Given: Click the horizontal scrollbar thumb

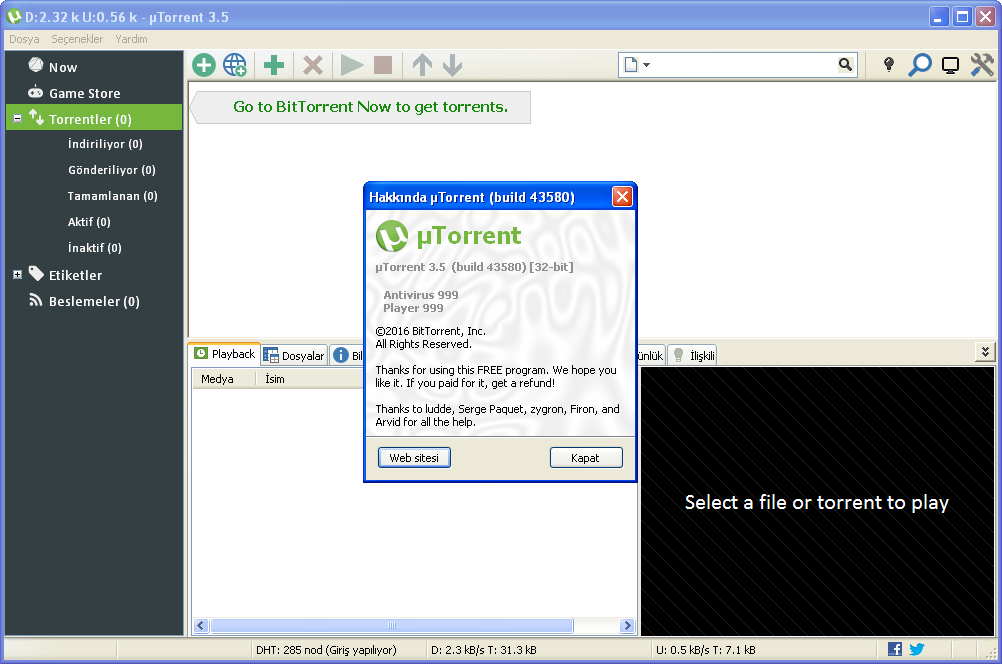Looking at the screenshot, I should tap(392, 626).
